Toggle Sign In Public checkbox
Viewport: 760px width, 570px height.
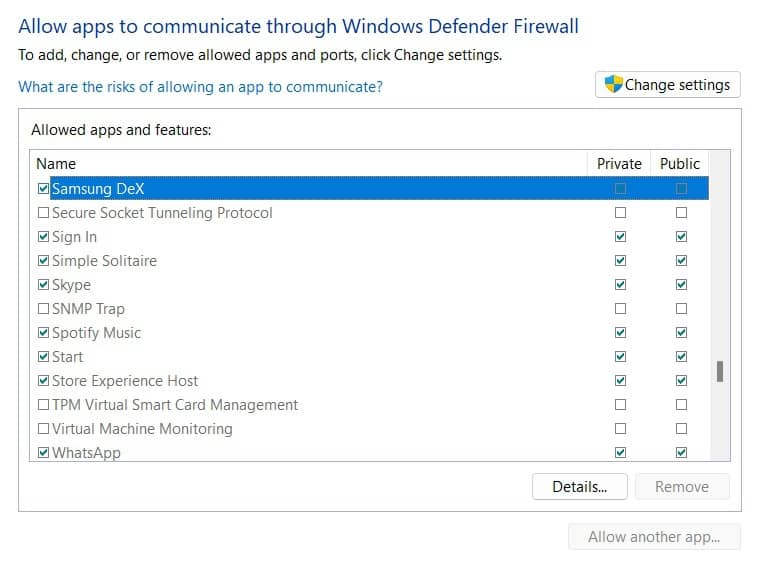tap(682, 237)
